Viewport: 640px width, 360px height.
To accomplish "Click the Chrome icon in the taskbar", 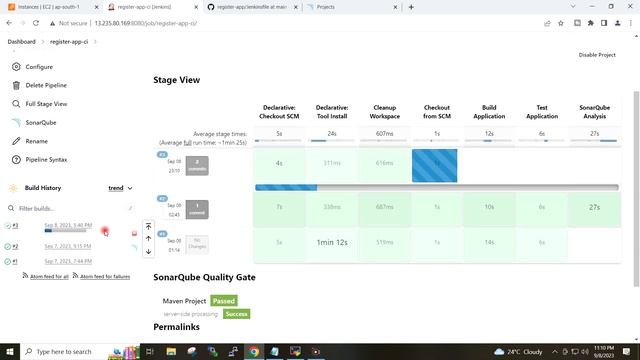I will [x=254, y=351].
